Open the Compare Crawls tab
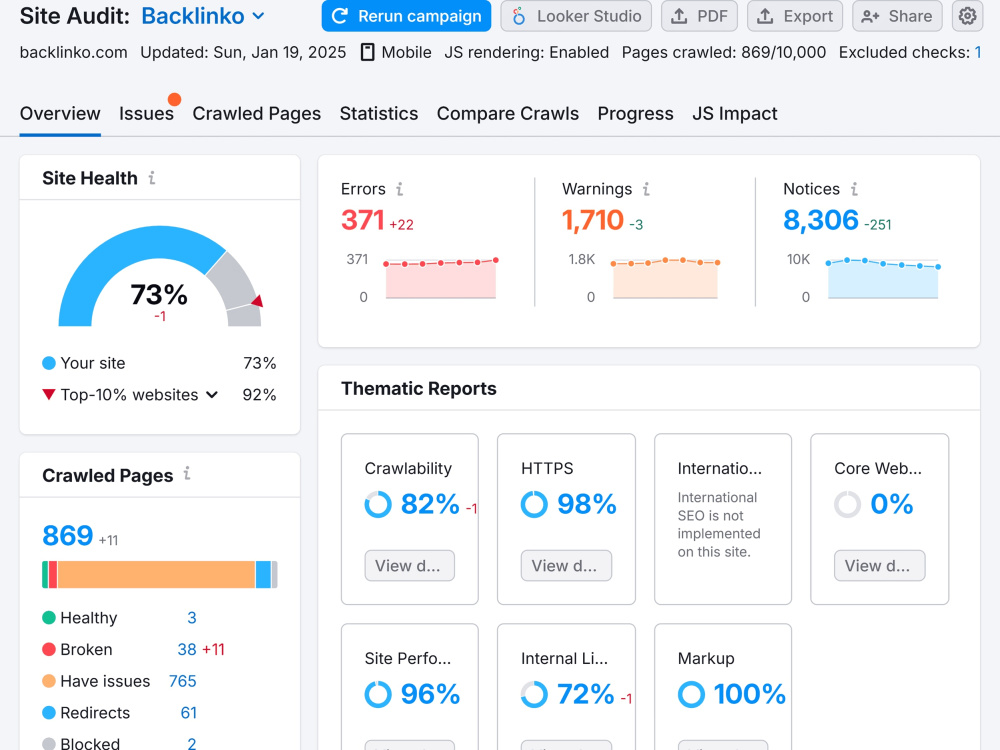 [508, 114]
